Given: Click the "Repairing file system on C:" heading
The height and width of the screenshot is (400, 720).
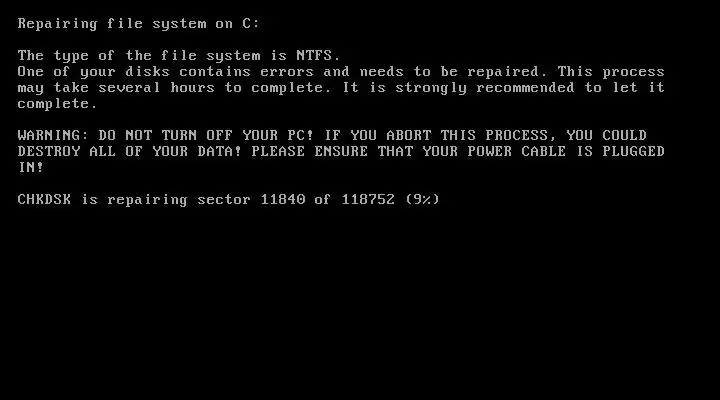Looking at the screenshot, I should 139,24.
